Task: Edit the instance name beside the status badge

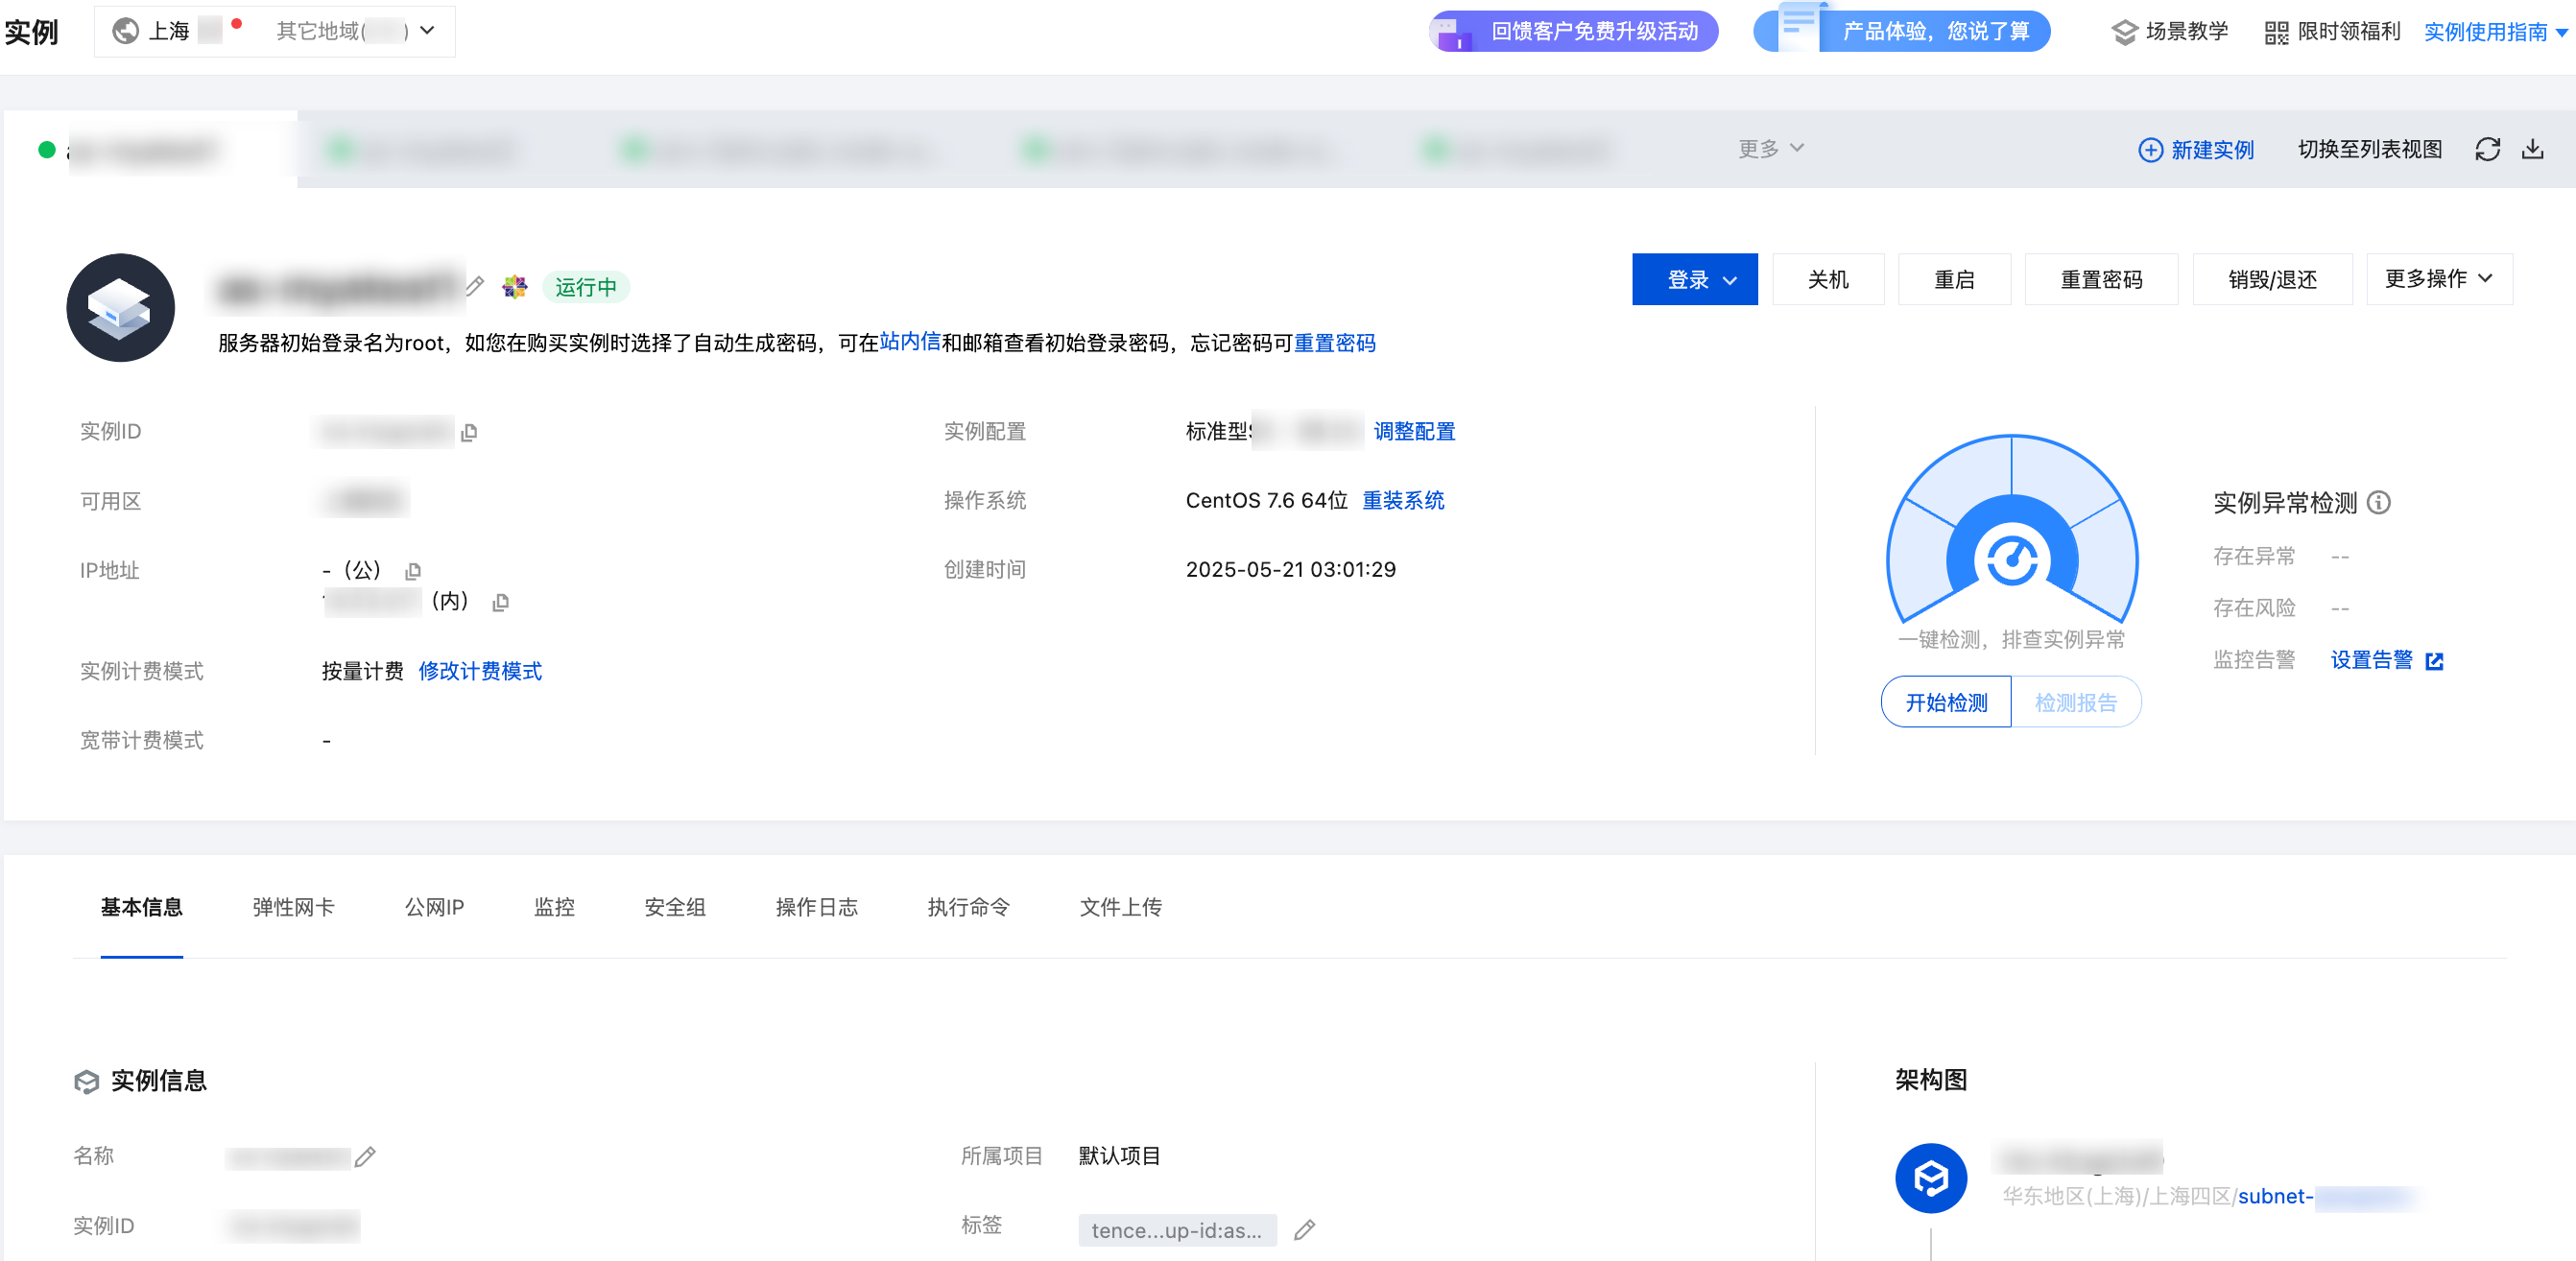Action: pyautogui.click(x=475, y=287)
